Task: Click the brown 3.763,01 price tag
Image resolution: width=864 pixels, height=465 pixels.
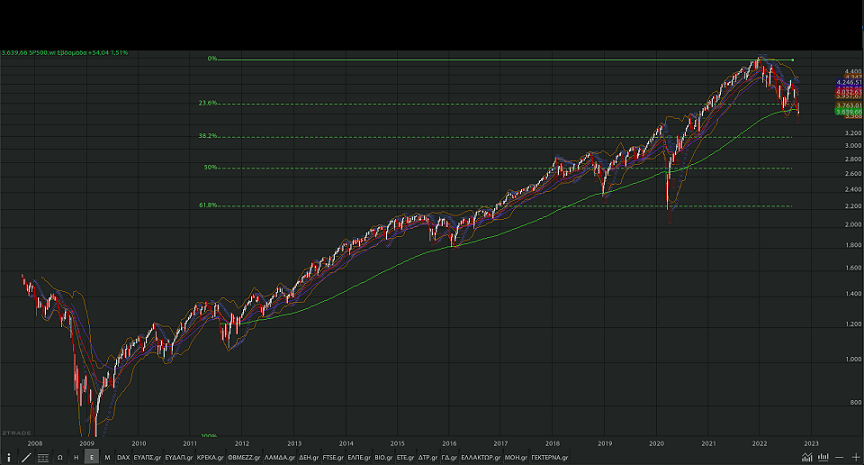Action: point(849,105)
